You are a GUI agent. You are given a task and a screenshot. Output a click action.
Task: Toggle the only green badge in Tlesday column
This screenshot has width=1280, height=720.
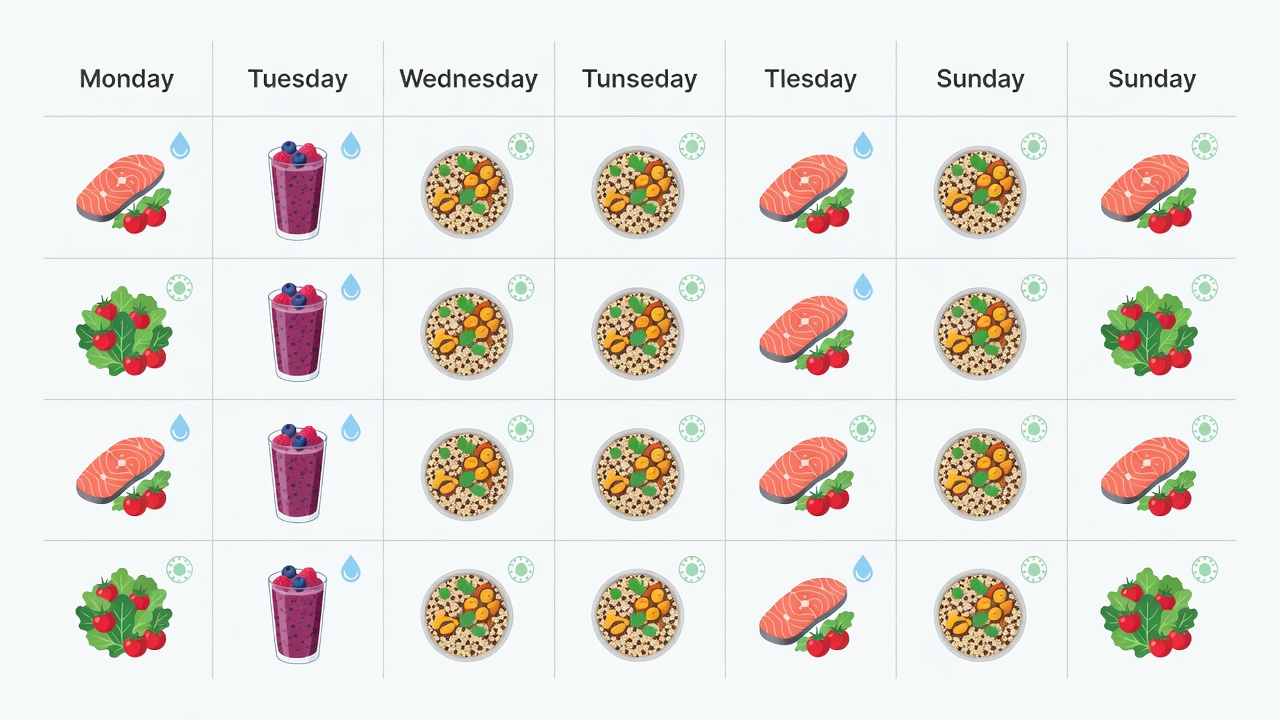tap(862, 429)
